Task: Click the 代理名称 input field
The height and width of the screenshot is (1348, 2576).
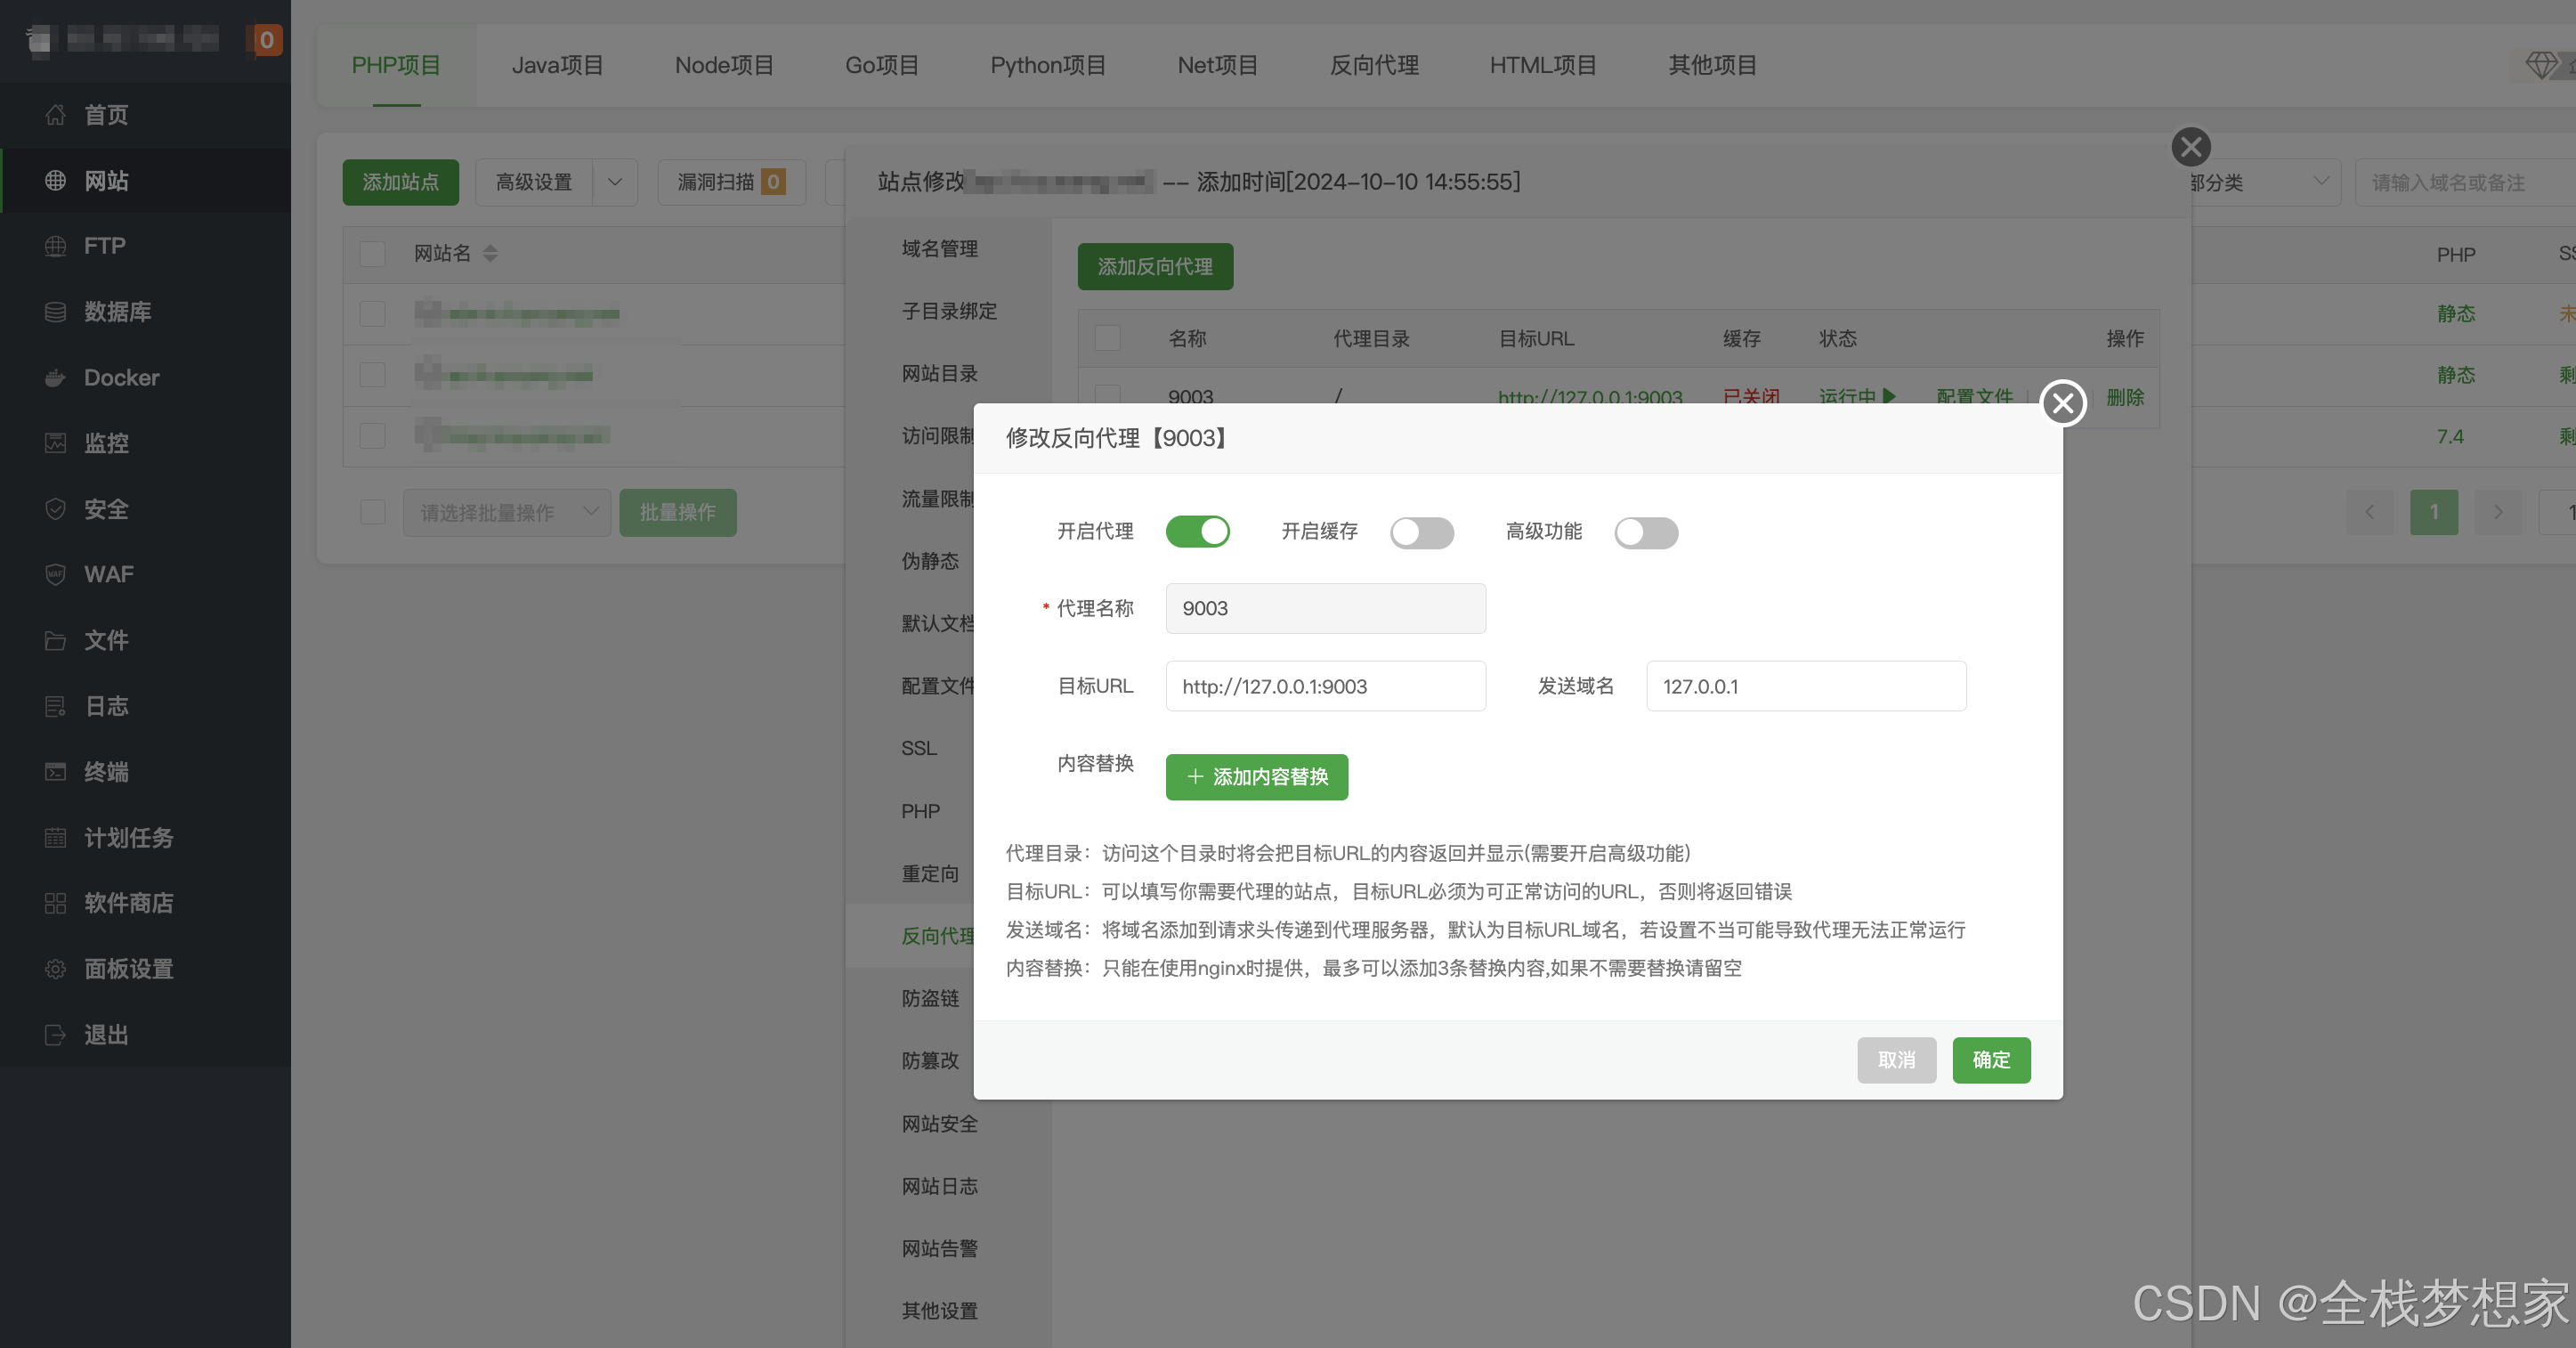Action: [1325, 608]
